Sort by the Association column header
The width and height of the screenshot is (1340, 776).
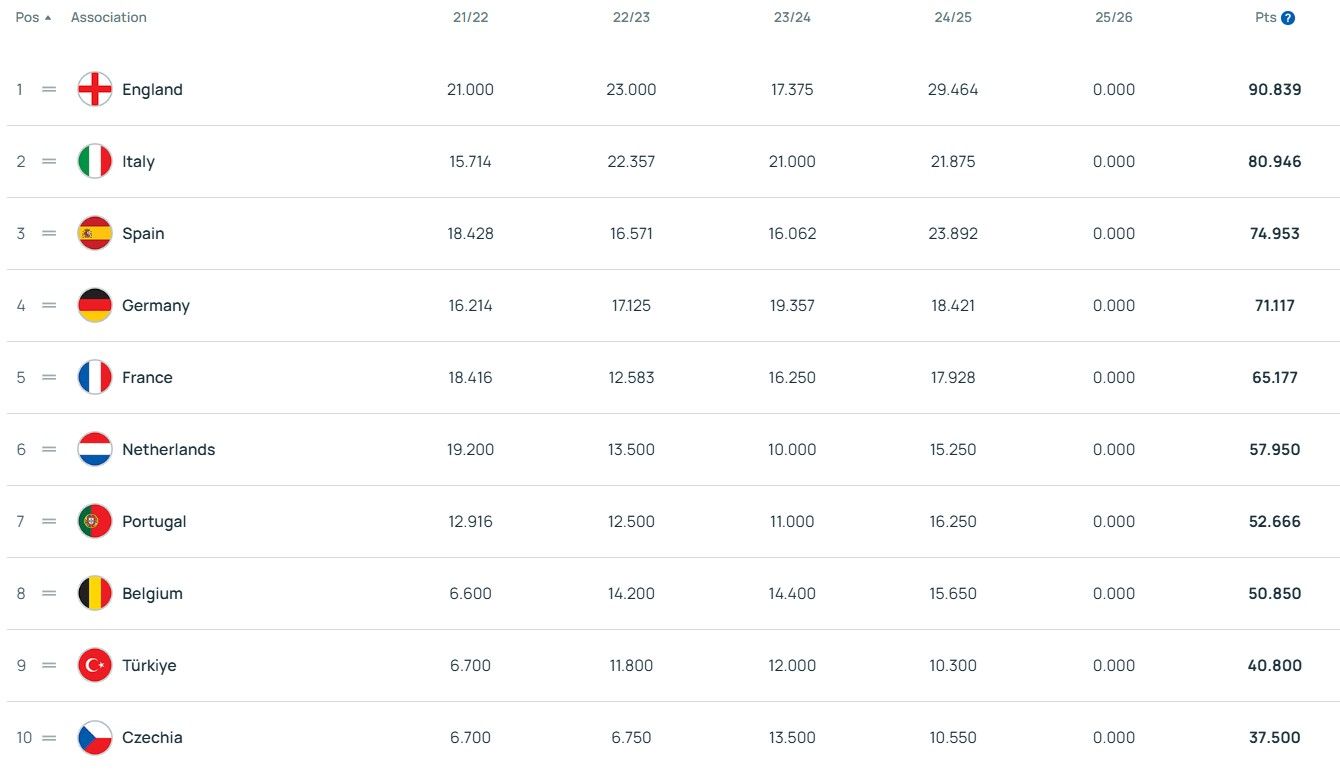pyautogui.click(x=109, y=18)
